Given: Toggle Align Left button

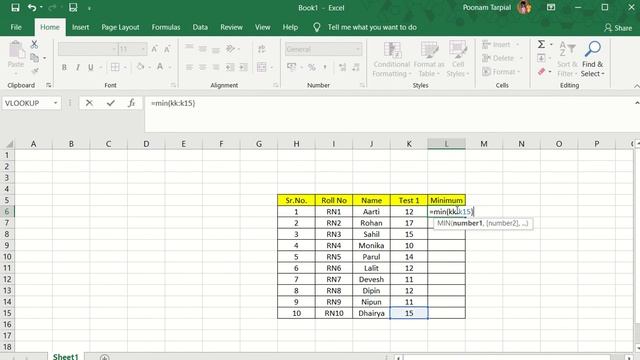Looking at the screenshot, I should [x=189, y=67].
